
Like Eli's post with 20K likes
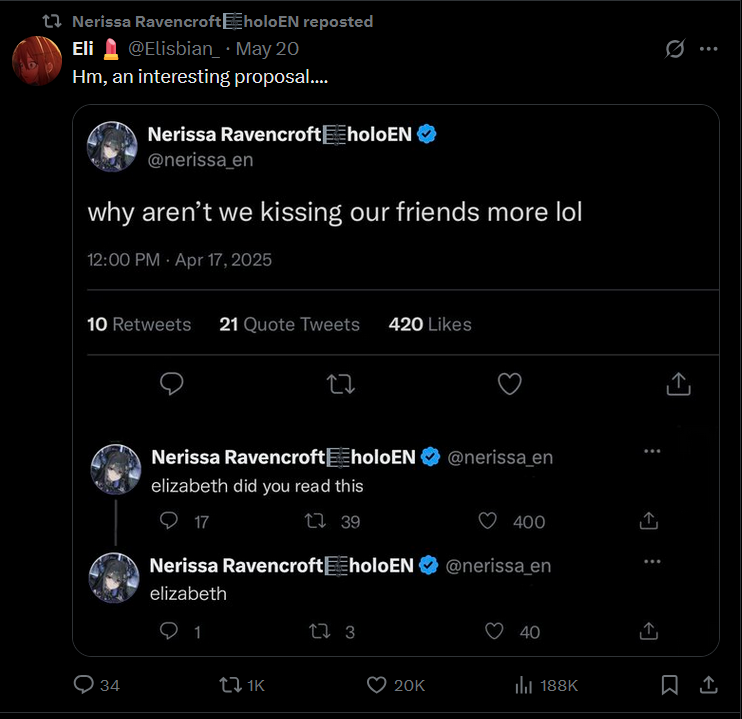click(377, 685)
